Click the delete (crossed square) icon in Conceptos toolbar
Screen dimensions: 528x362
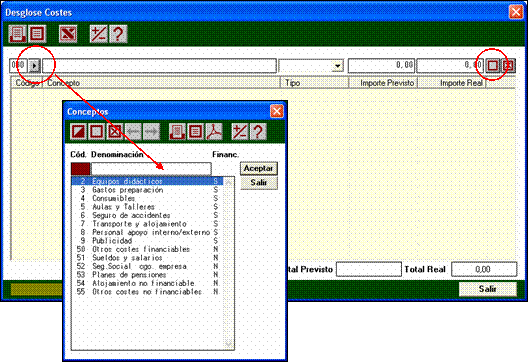coord(114,131)
